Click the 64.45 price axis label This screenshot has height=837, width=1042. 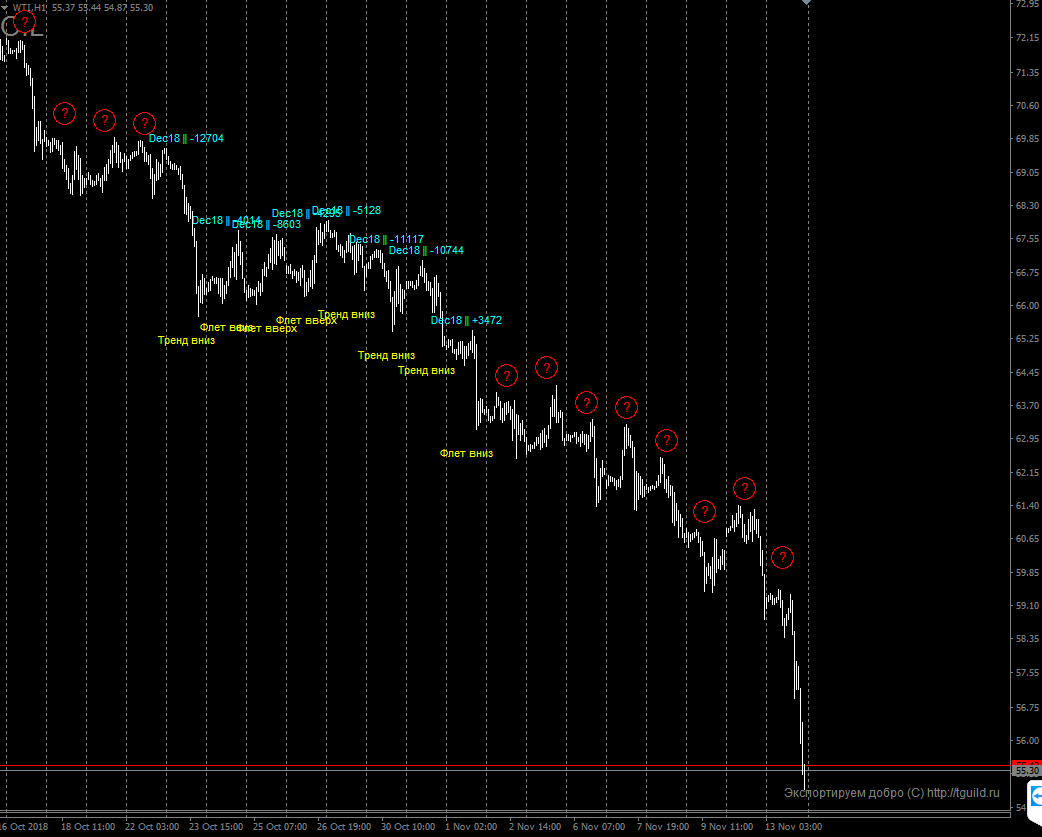click(1027, 372)
